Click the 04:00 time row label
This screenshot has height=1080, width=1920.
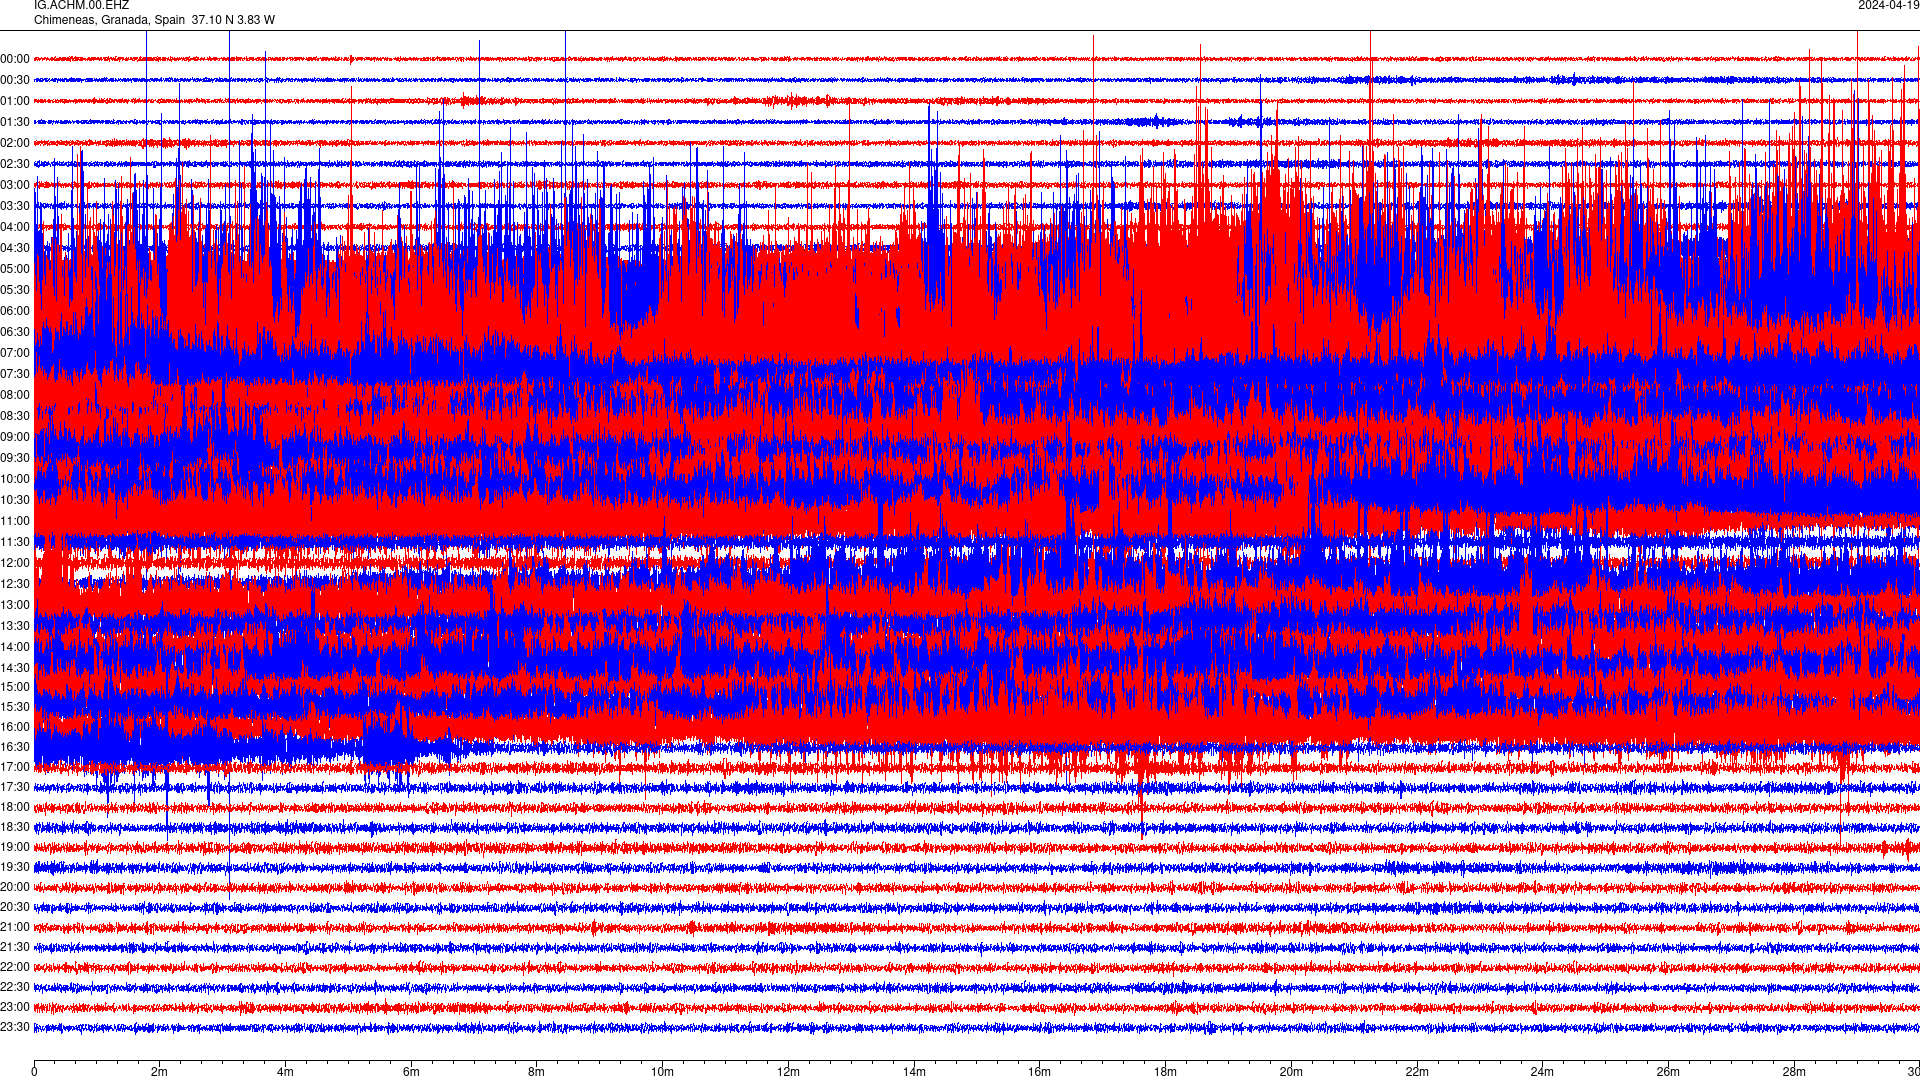pyautogui.click(x=15, y=227)
